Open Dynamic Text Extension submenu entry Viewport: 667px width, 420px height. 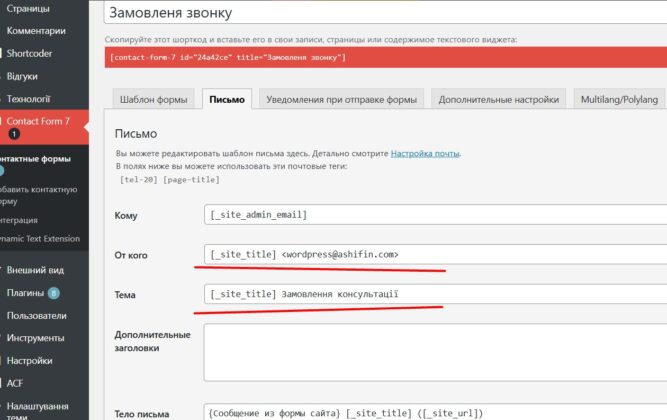pos(39,237)
